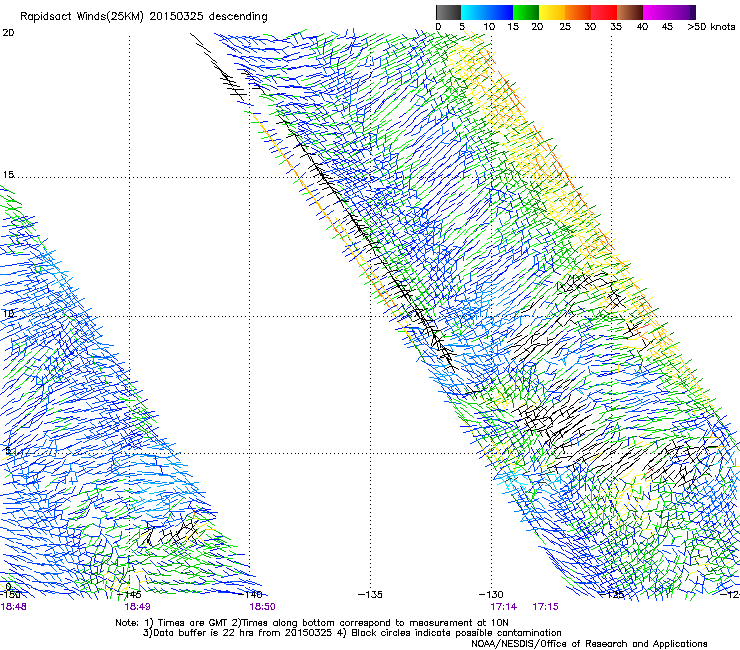740x650 pixels.
Task: Click the blue 10-15 knots legend segment
Action: pyautogui.click(x=500, y=12)
